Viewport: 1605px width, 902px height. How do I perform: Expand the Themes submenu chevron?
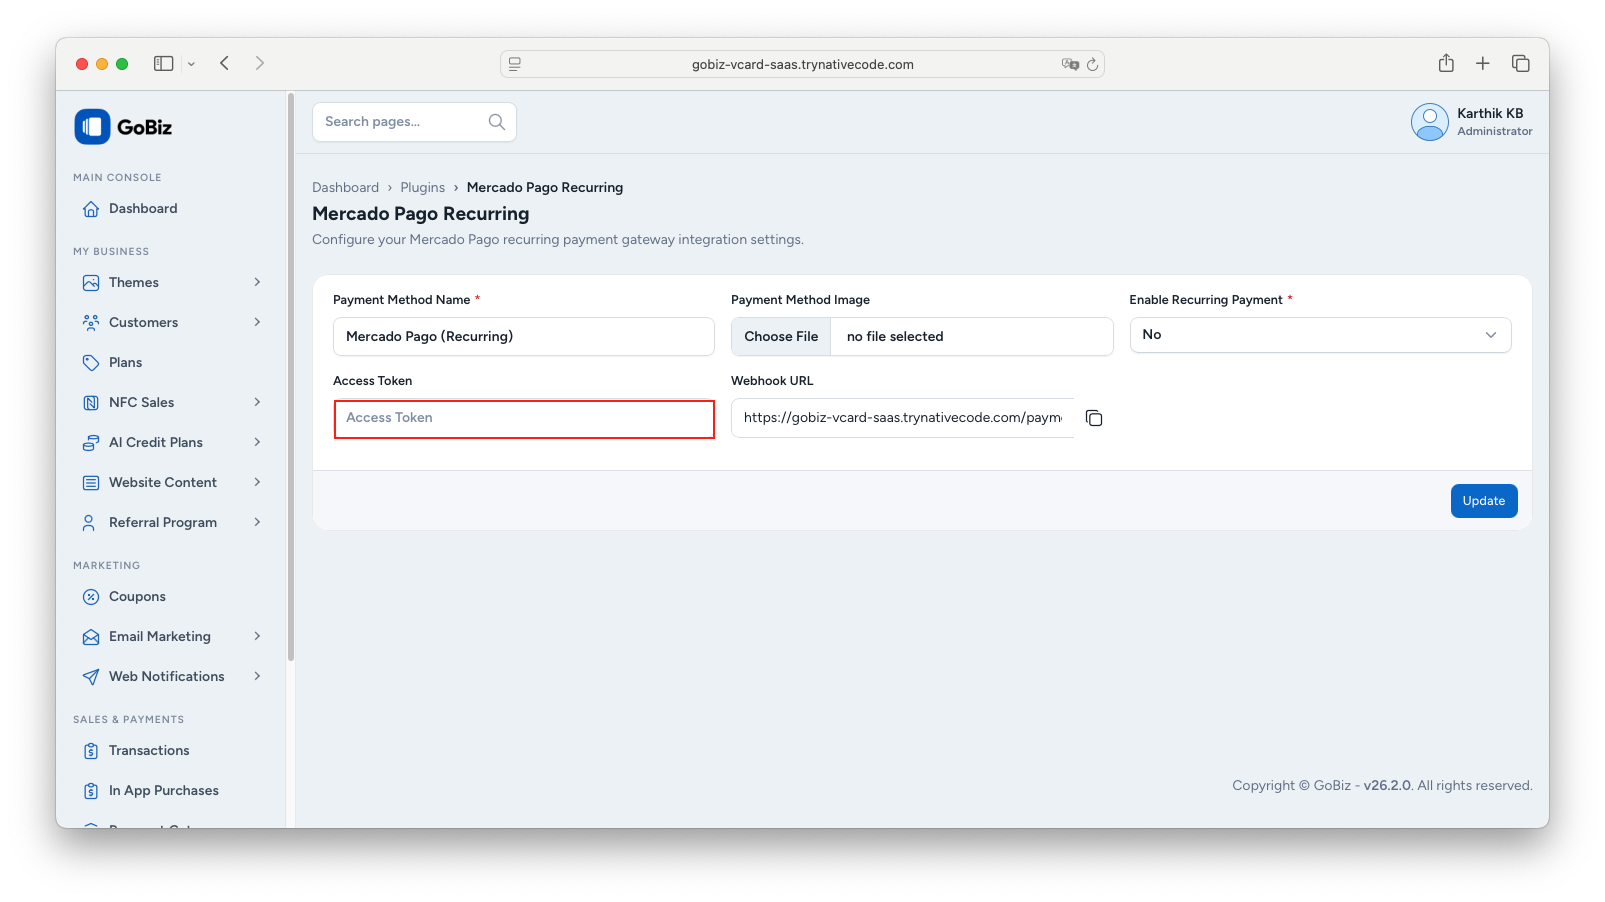click(257, 283)
